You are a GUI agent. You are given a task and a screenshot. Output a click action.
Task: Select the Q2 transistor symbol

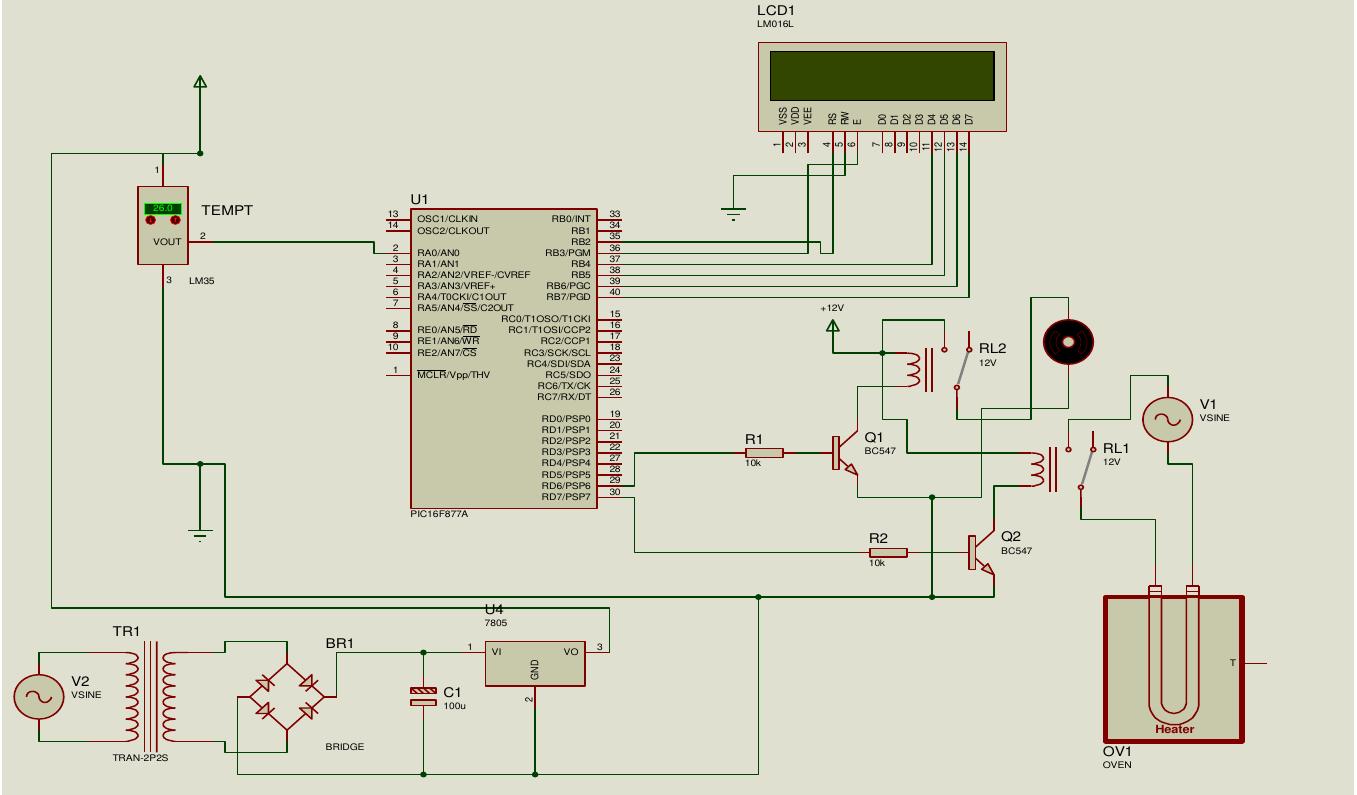(x=980, y=552)
